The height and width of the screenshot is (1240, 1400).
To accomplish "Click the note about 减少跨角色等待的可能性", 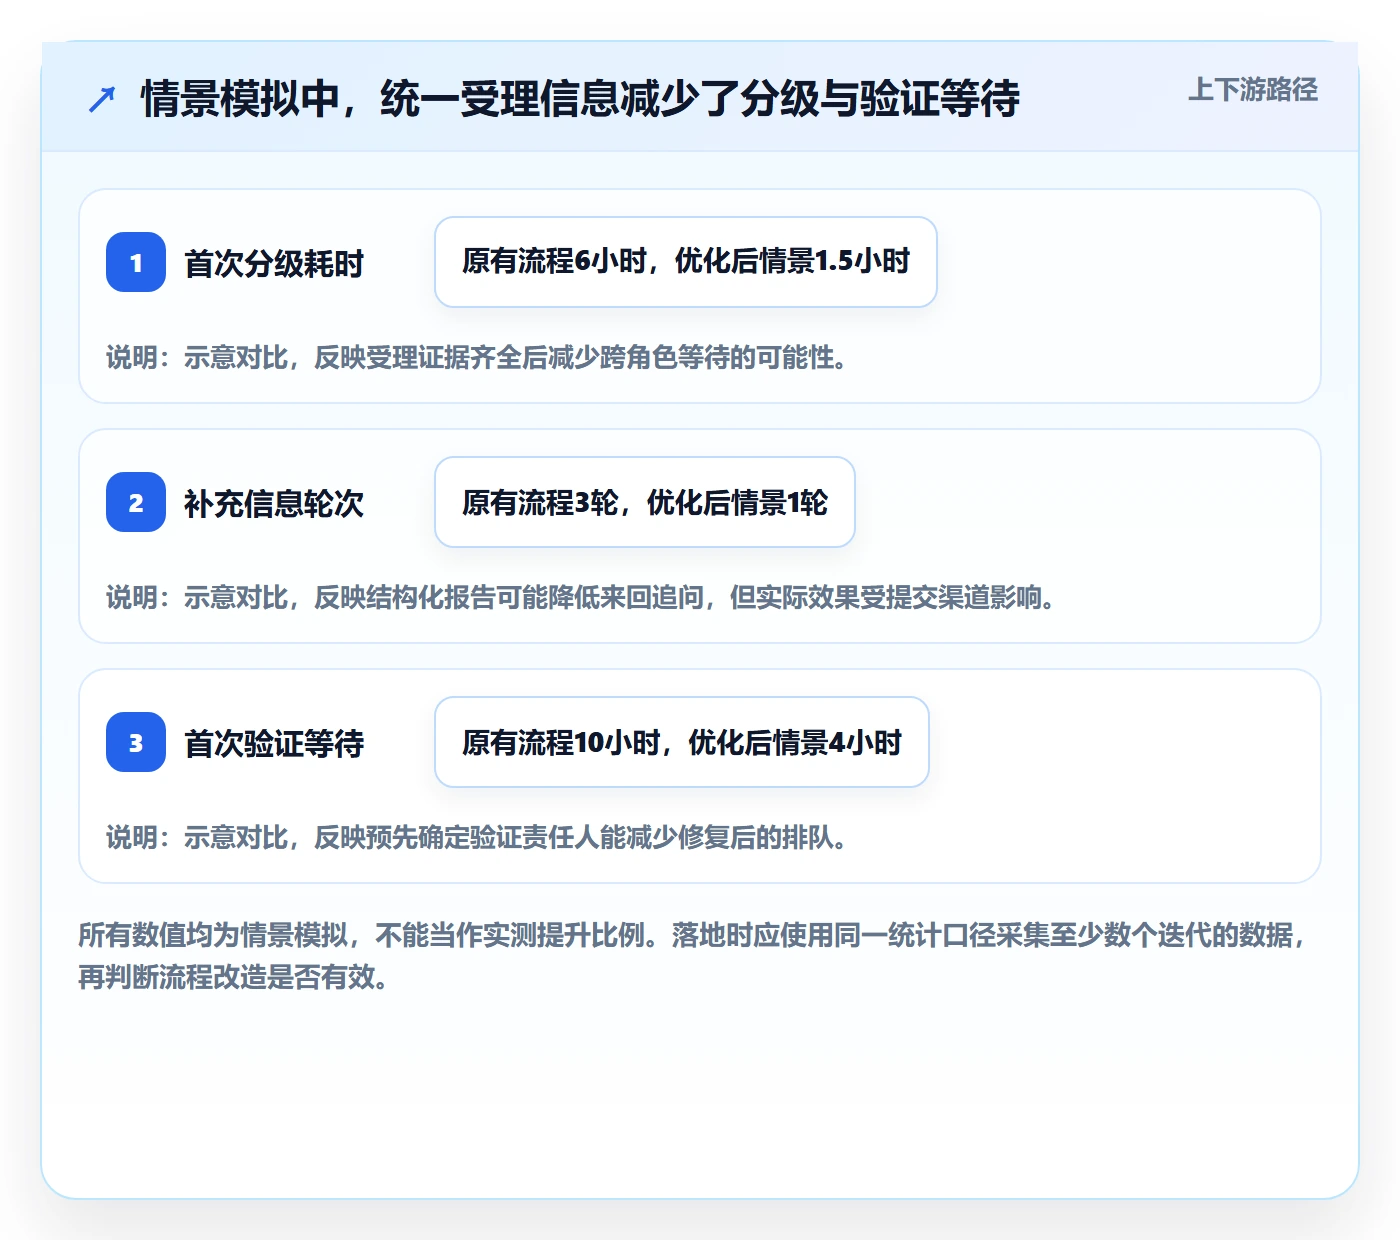I will [477, 357].
